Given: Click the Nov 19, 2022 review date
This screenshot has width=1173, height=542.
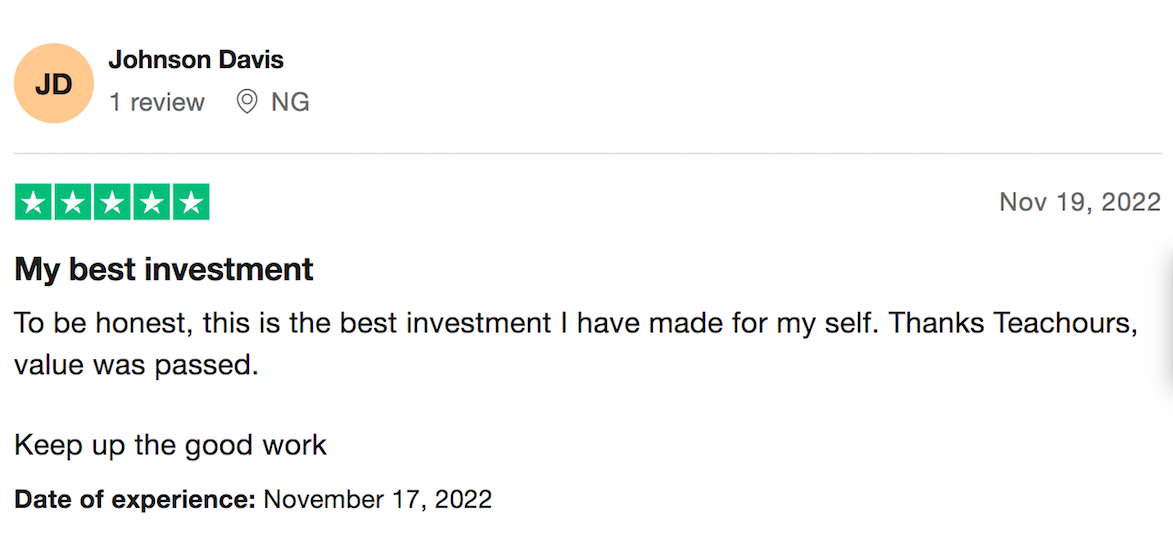Looking at the screenshot, I should 1080,202.
